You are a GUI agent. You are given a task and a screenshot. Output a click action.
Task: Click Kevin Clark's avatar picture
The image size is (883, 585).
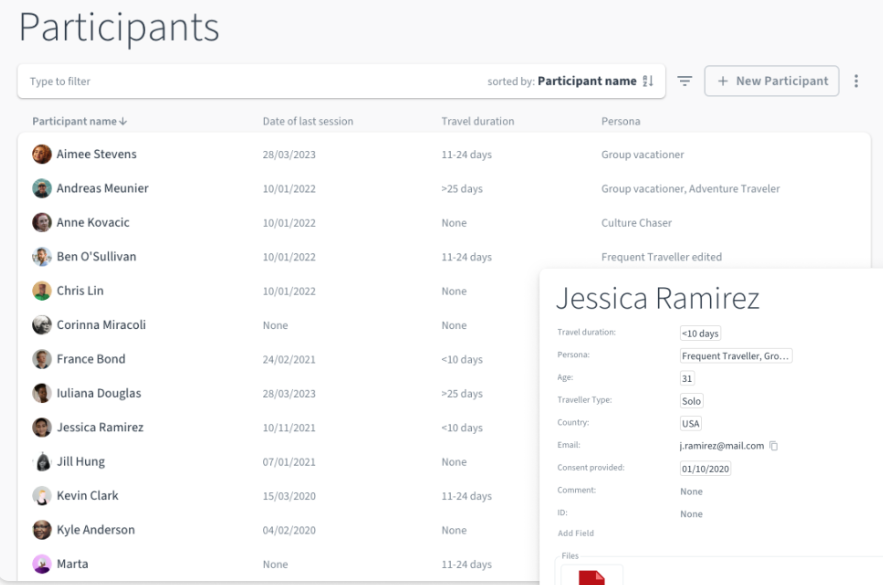coord(42,496)
